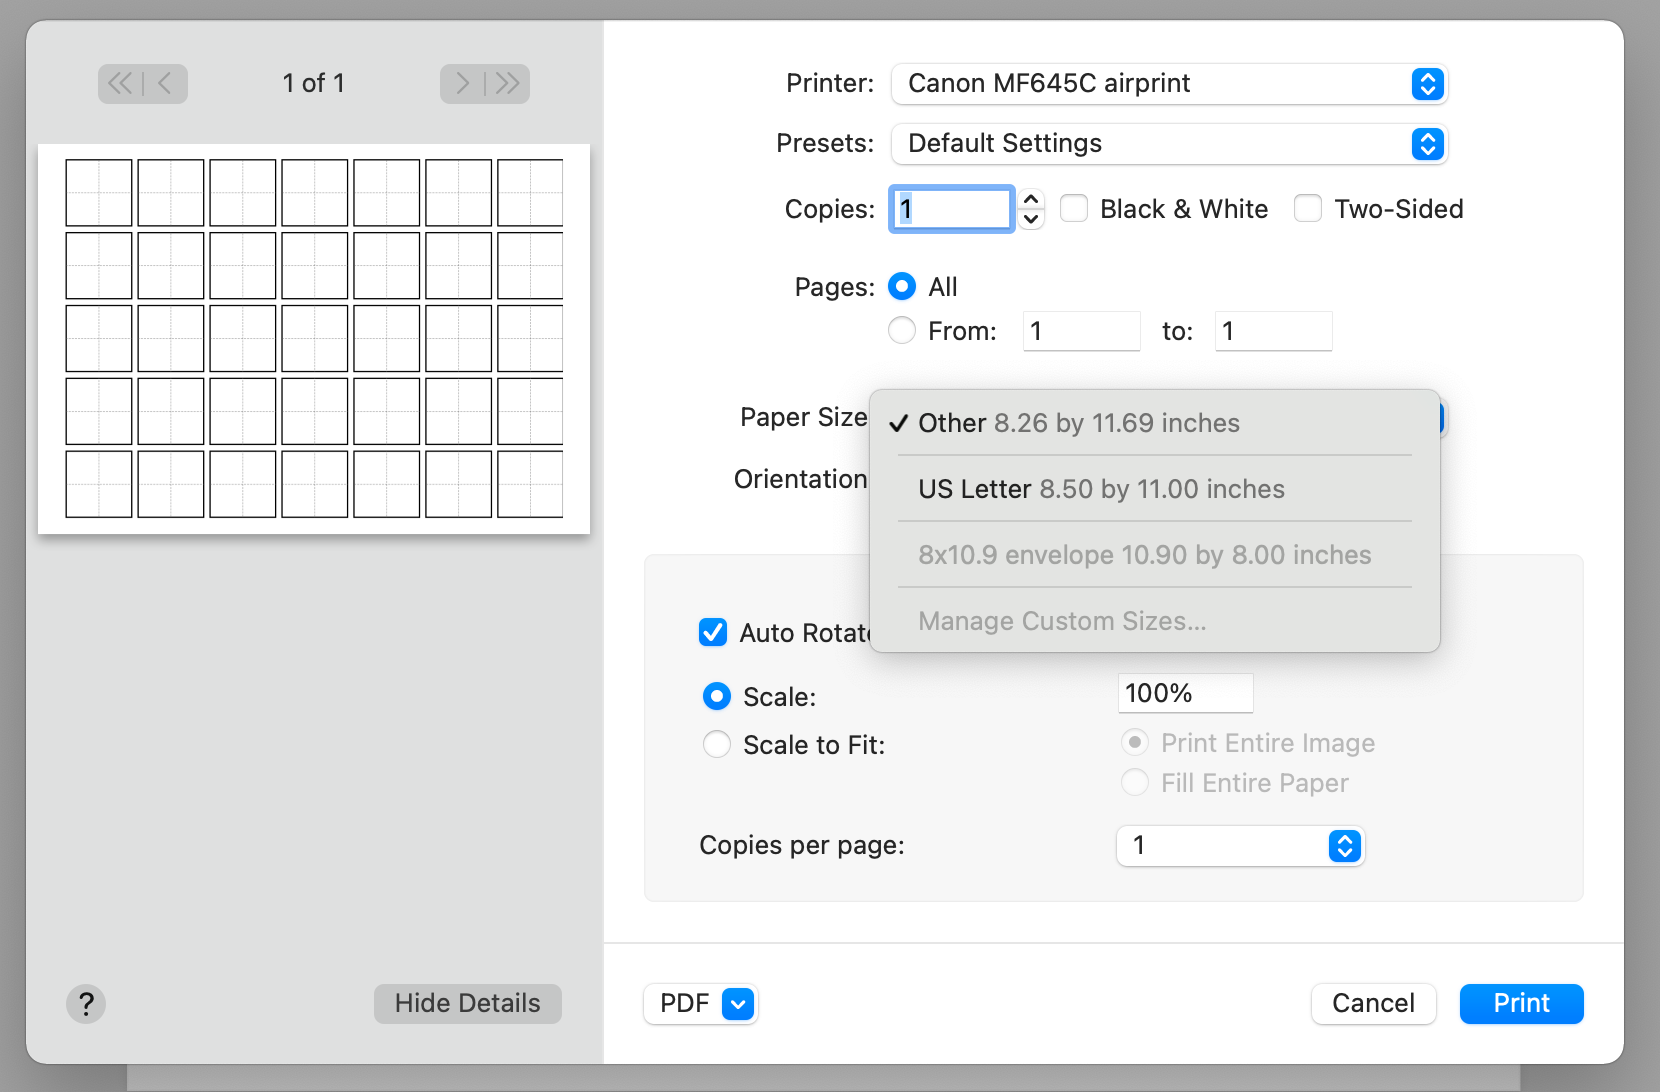Go to the previous preview page
Screen dimensions: 1660x1092
coord(168,84)
